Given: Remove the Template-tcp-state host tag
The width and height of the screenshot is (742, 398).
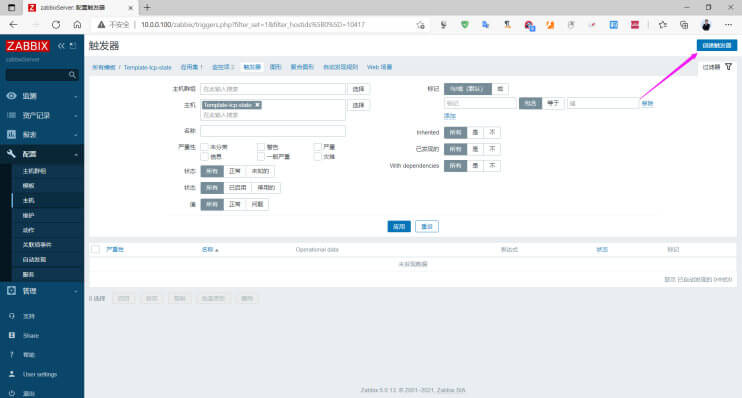Looking at the screenshot, I should 257,105.
